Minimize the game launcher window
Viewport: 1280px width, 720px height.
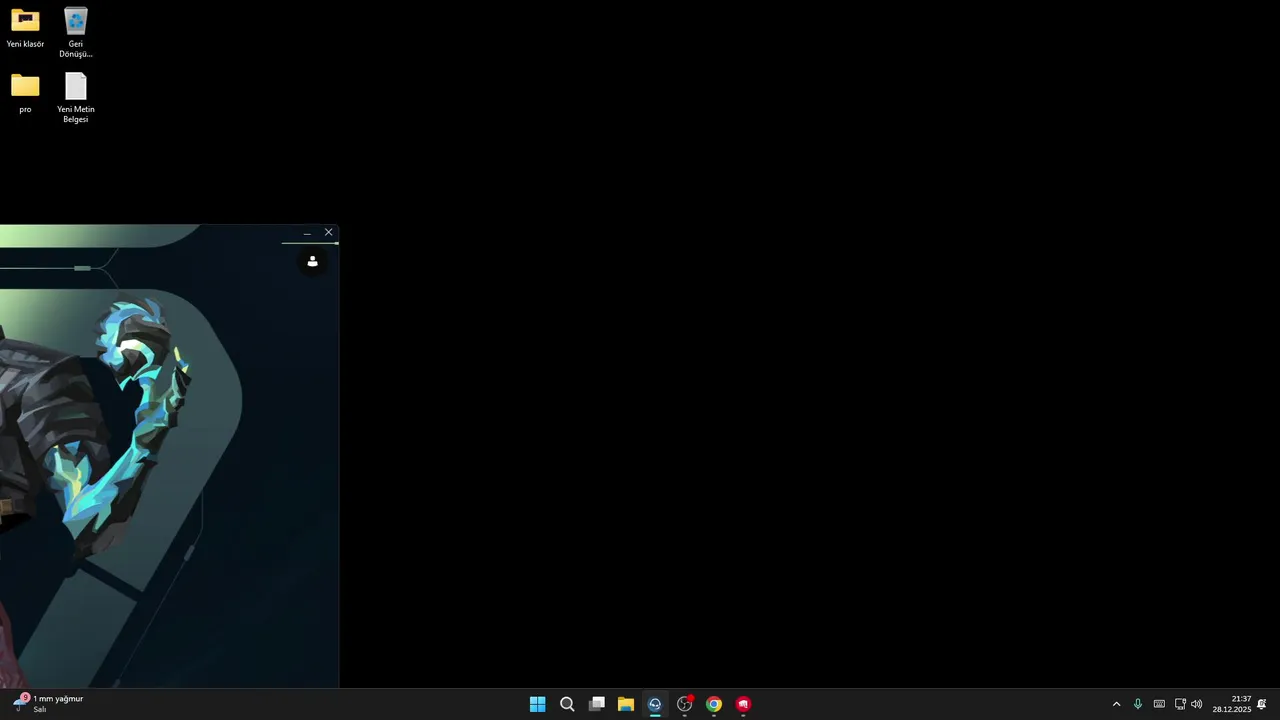click(x=307, y=233)
